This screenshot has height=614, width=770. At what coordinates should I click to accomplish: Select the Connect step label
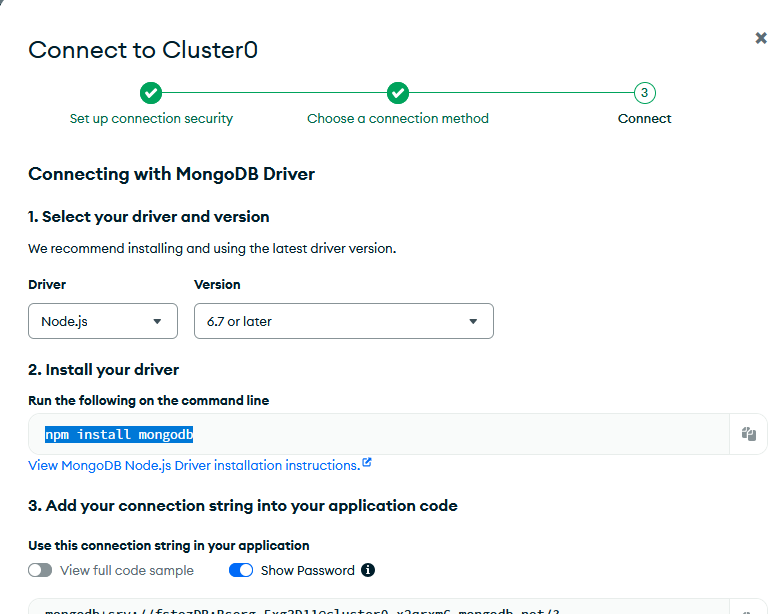(x=645, y=118)
